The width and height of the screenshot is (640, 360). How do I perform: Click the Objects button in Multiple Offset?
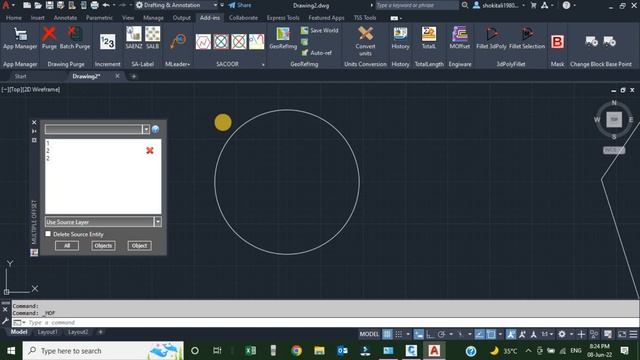click(x=103, y=246)
